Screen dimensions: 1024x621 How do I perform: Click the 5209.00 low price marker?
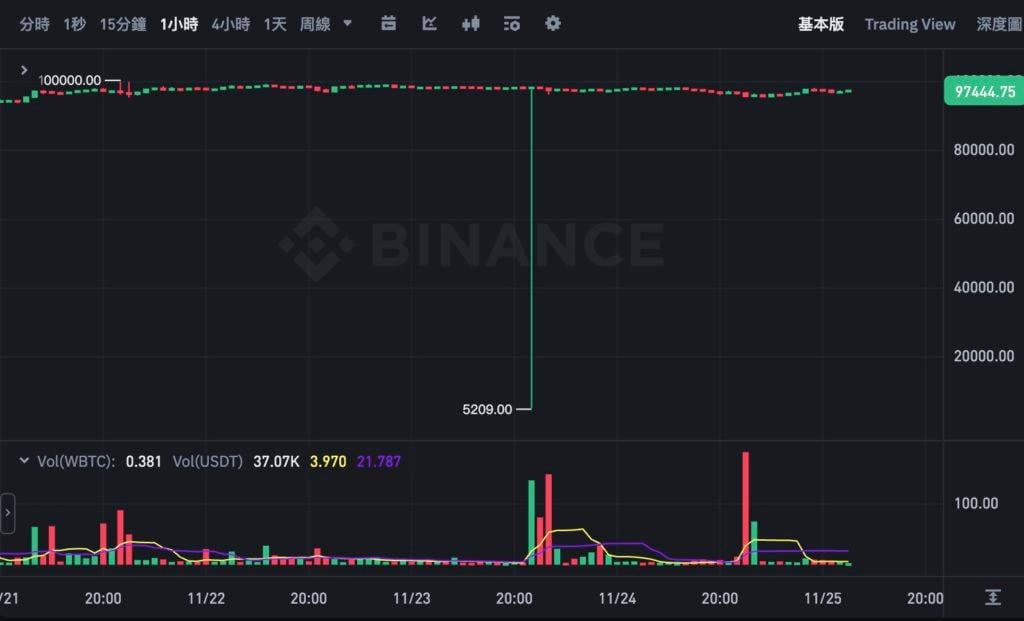tap(488, 409)
